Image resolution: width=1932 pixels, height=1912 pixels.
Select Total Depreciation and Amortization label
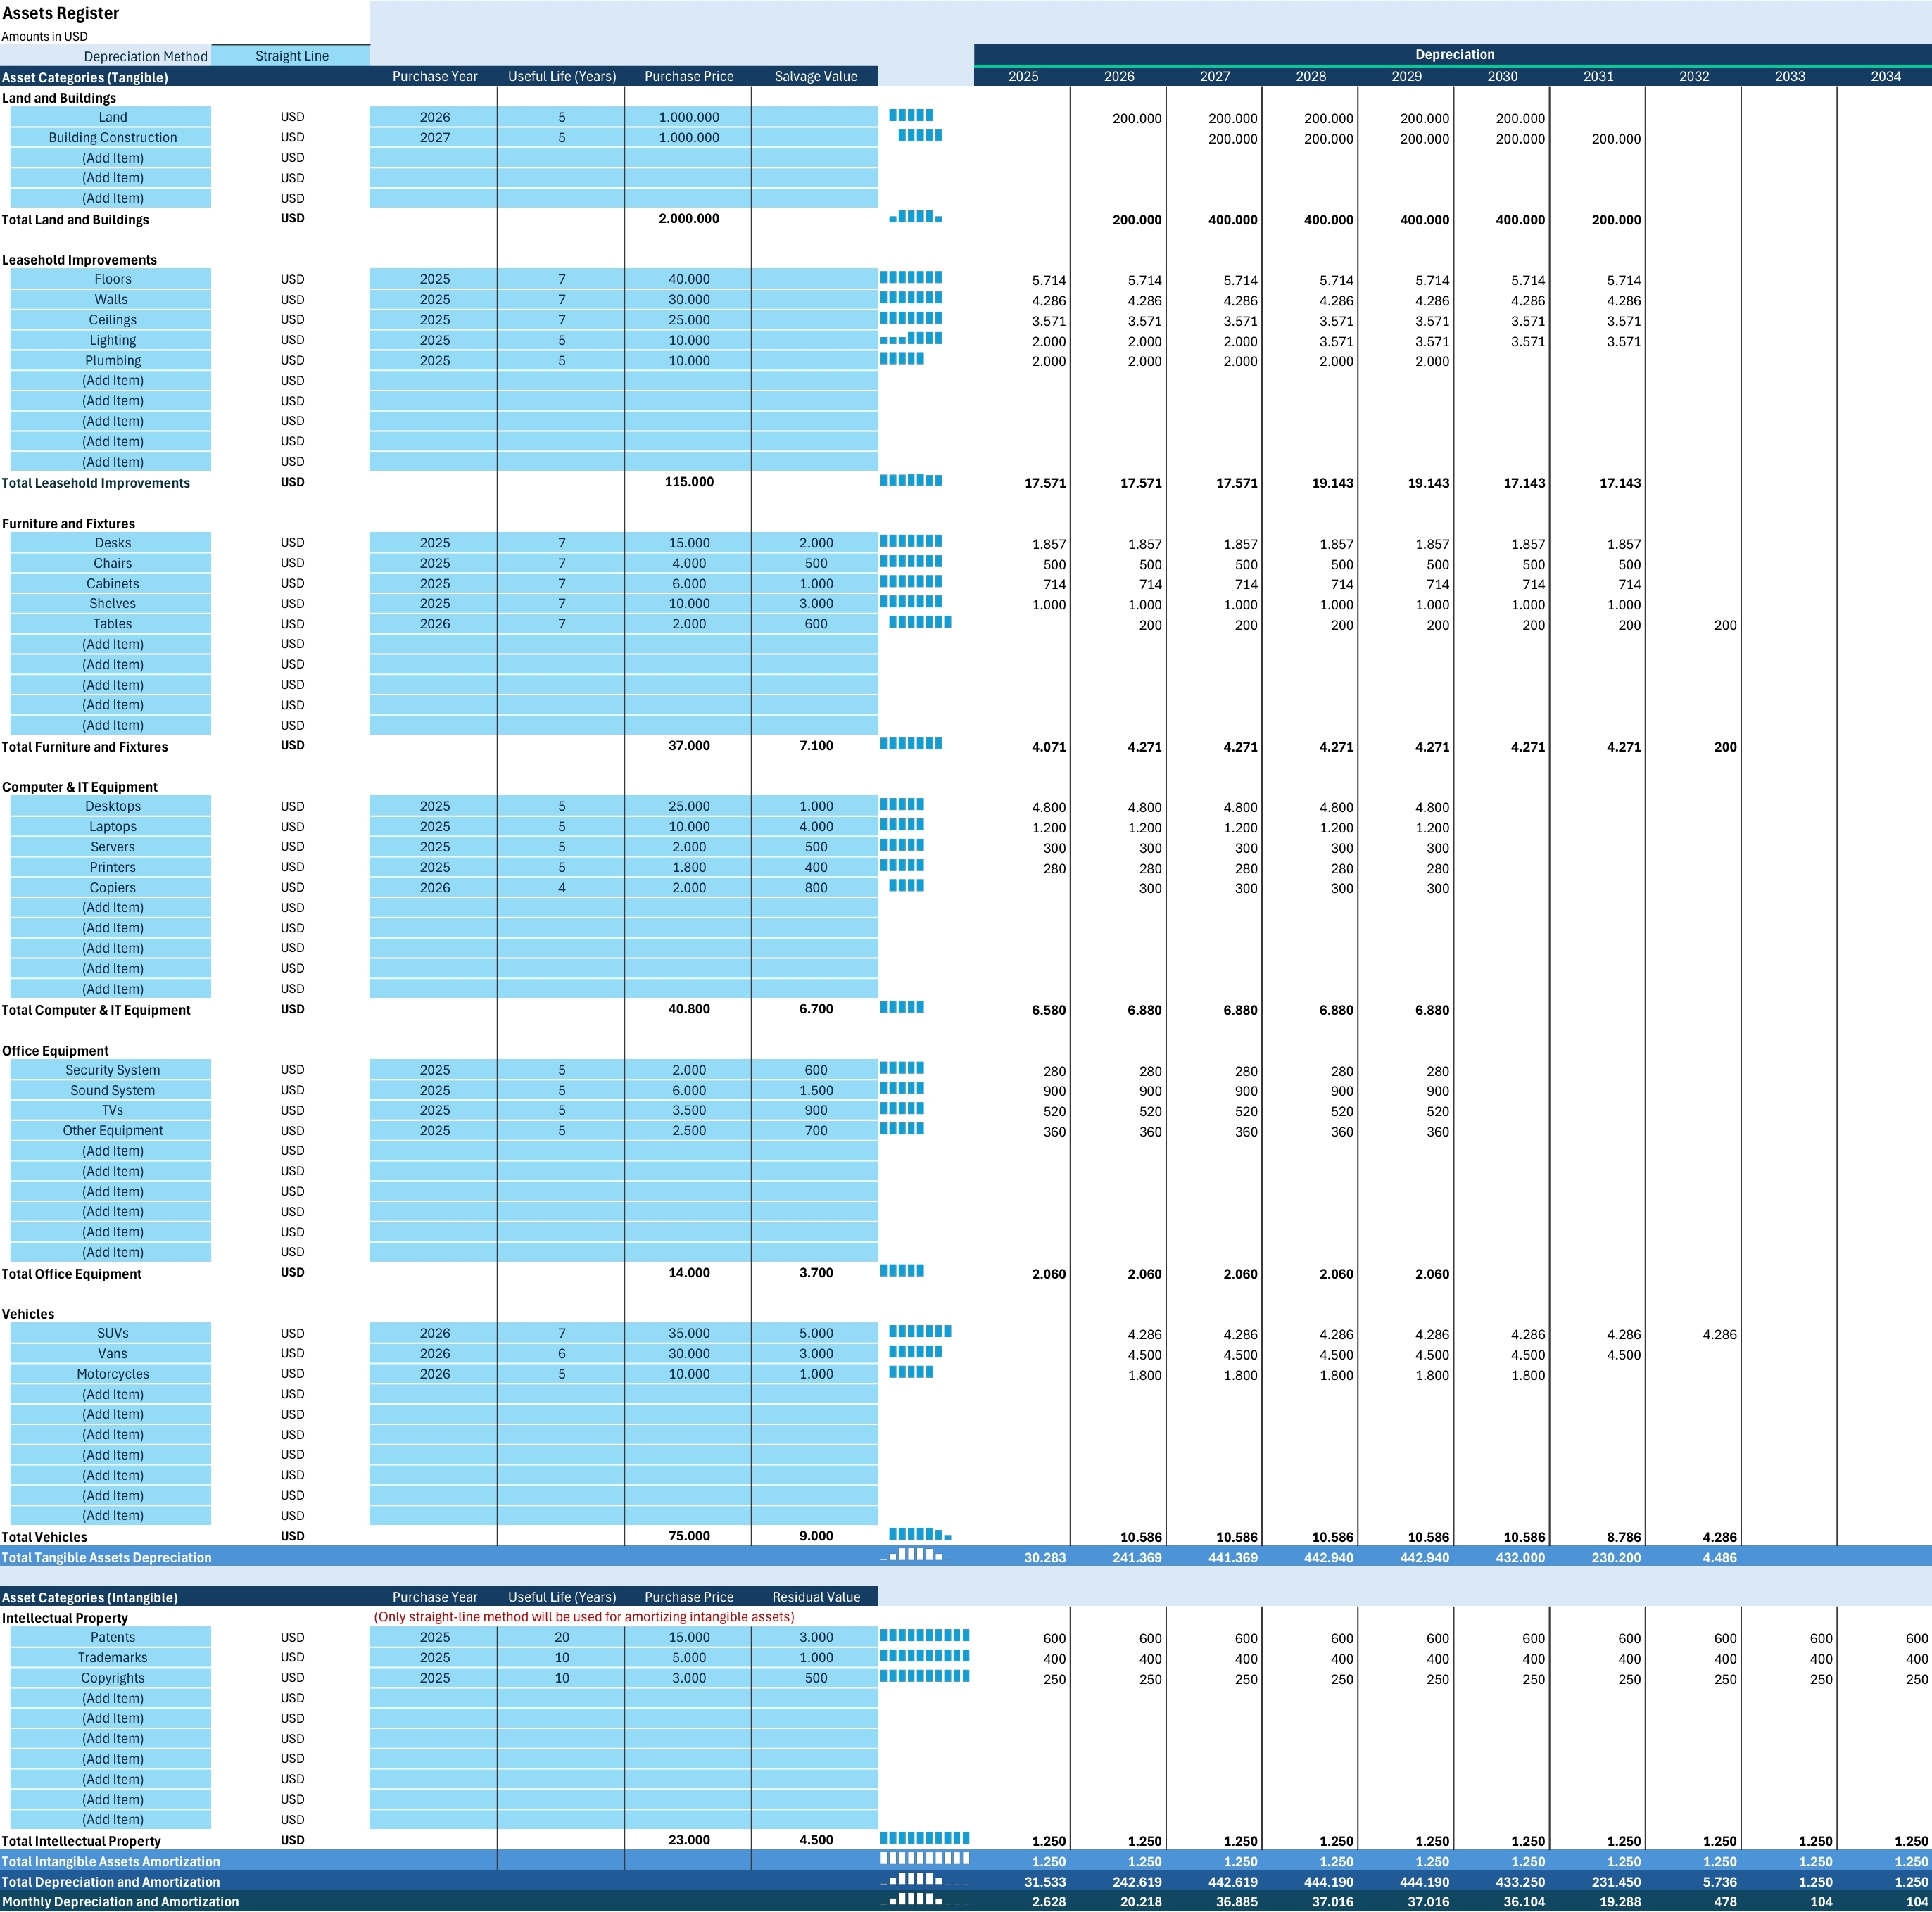pyautogui.click(x=111, y=1882)
